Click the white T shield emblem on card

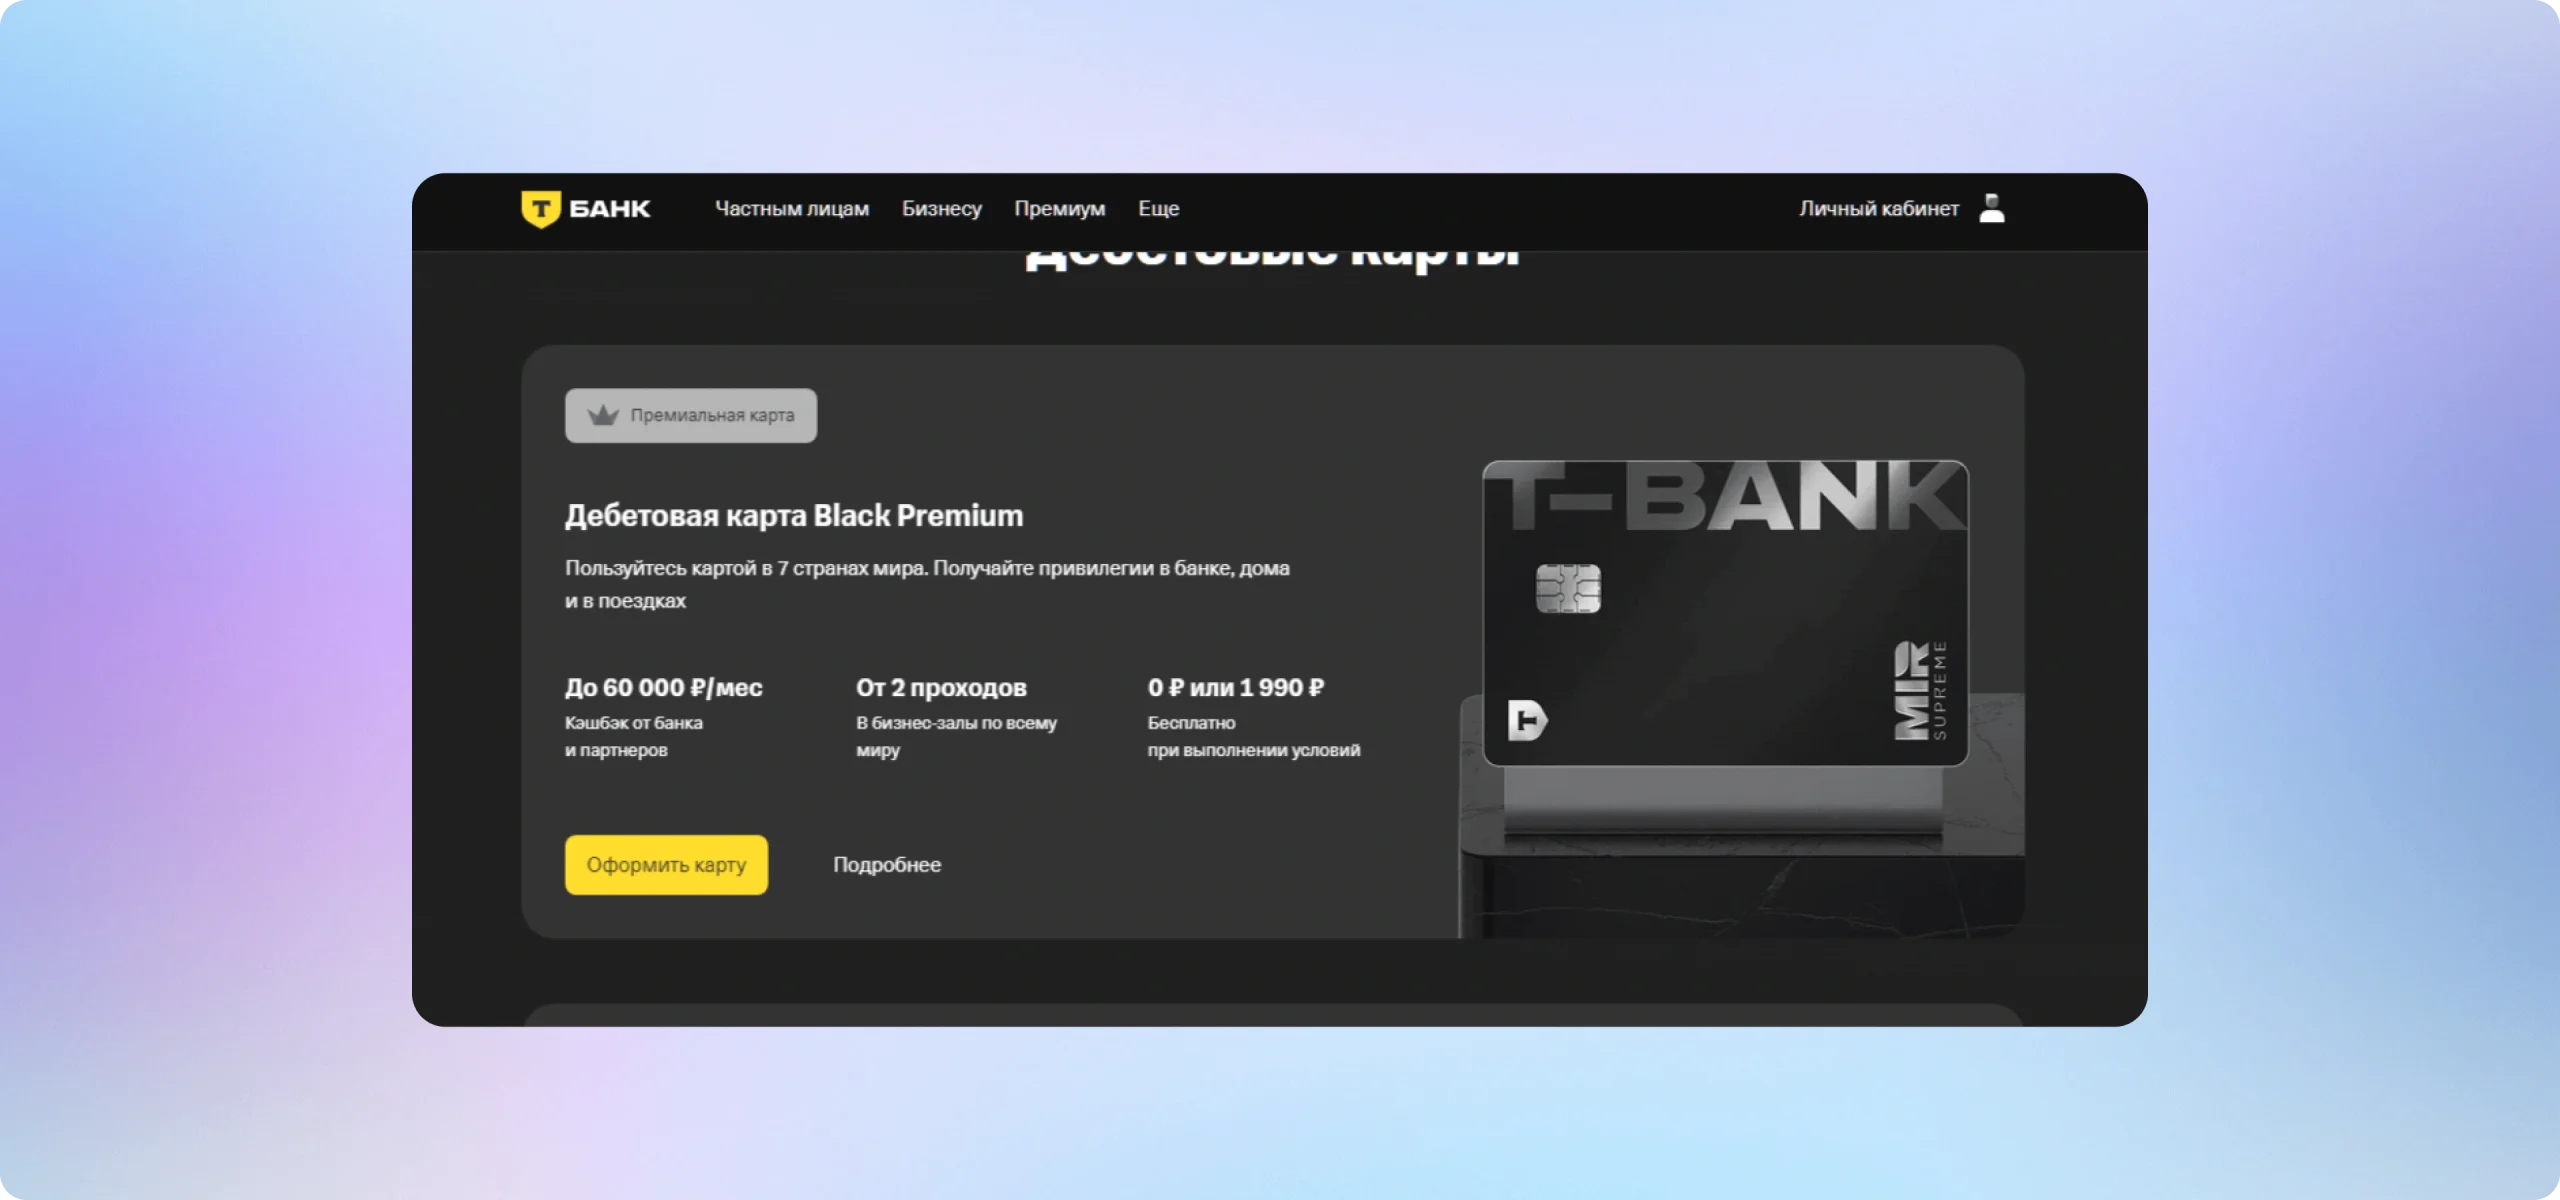tap(1527, 720)
